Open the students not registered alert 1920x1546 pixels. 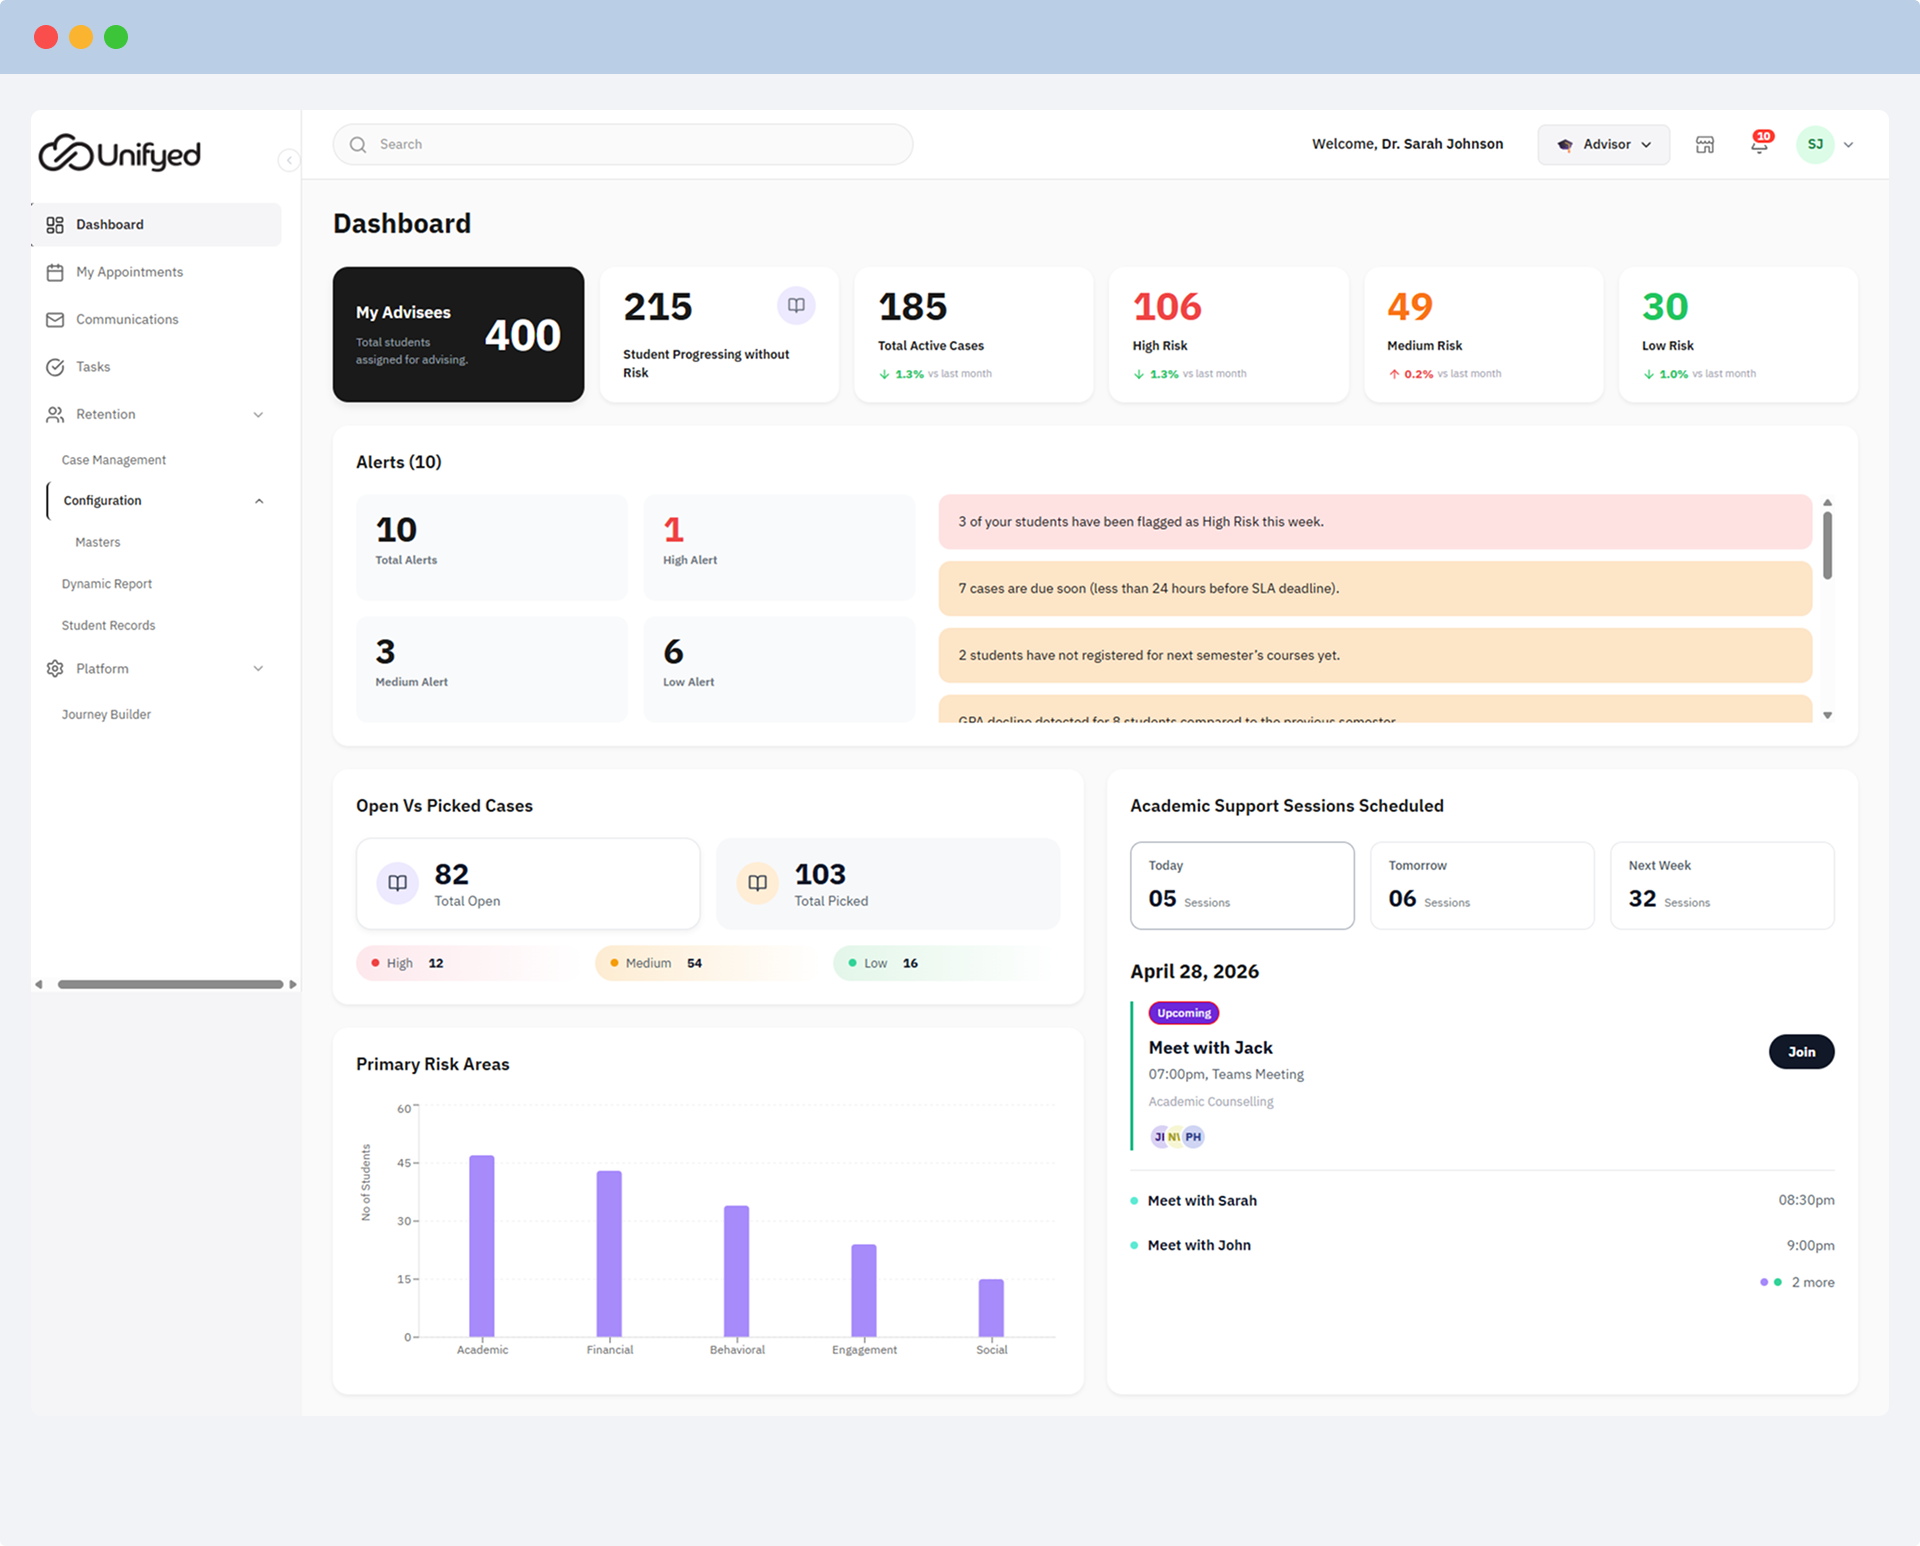point(1375,656)
